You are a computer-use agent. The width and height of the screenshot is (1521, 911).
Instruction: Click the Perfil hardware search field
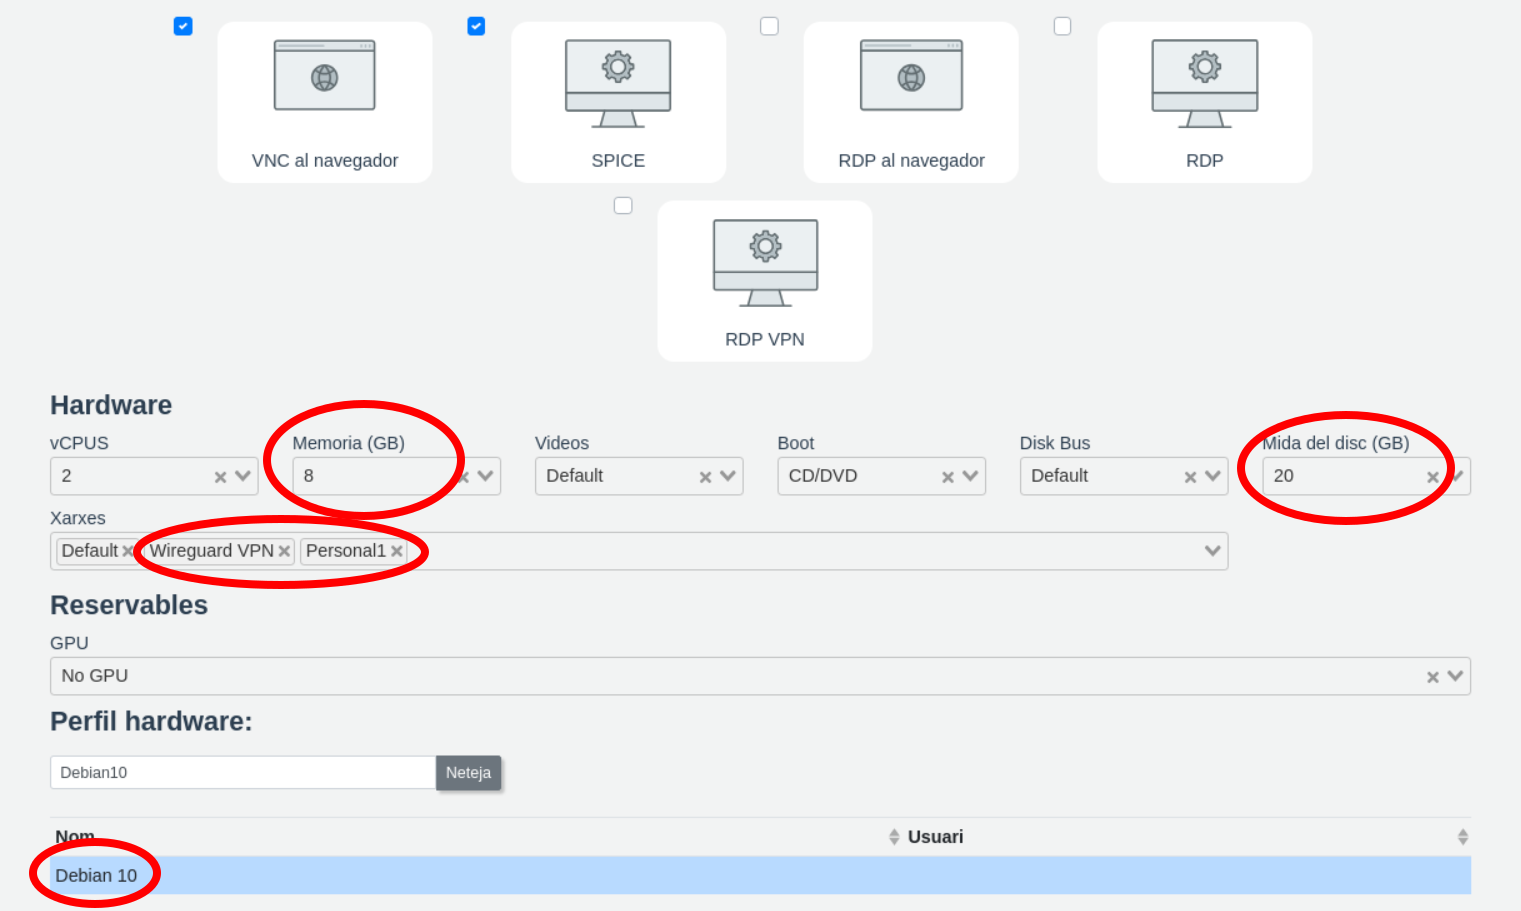(x=242, y=772)
